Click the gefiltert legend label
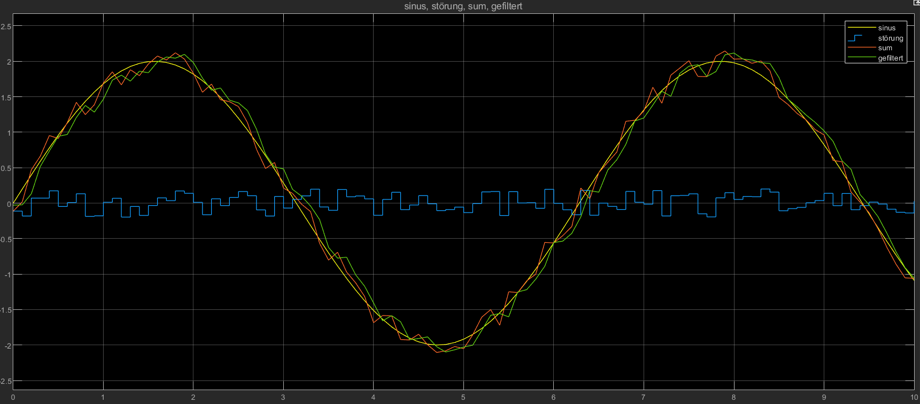The height and width of the screenshot is (404, 921). (x=891, y=59)
